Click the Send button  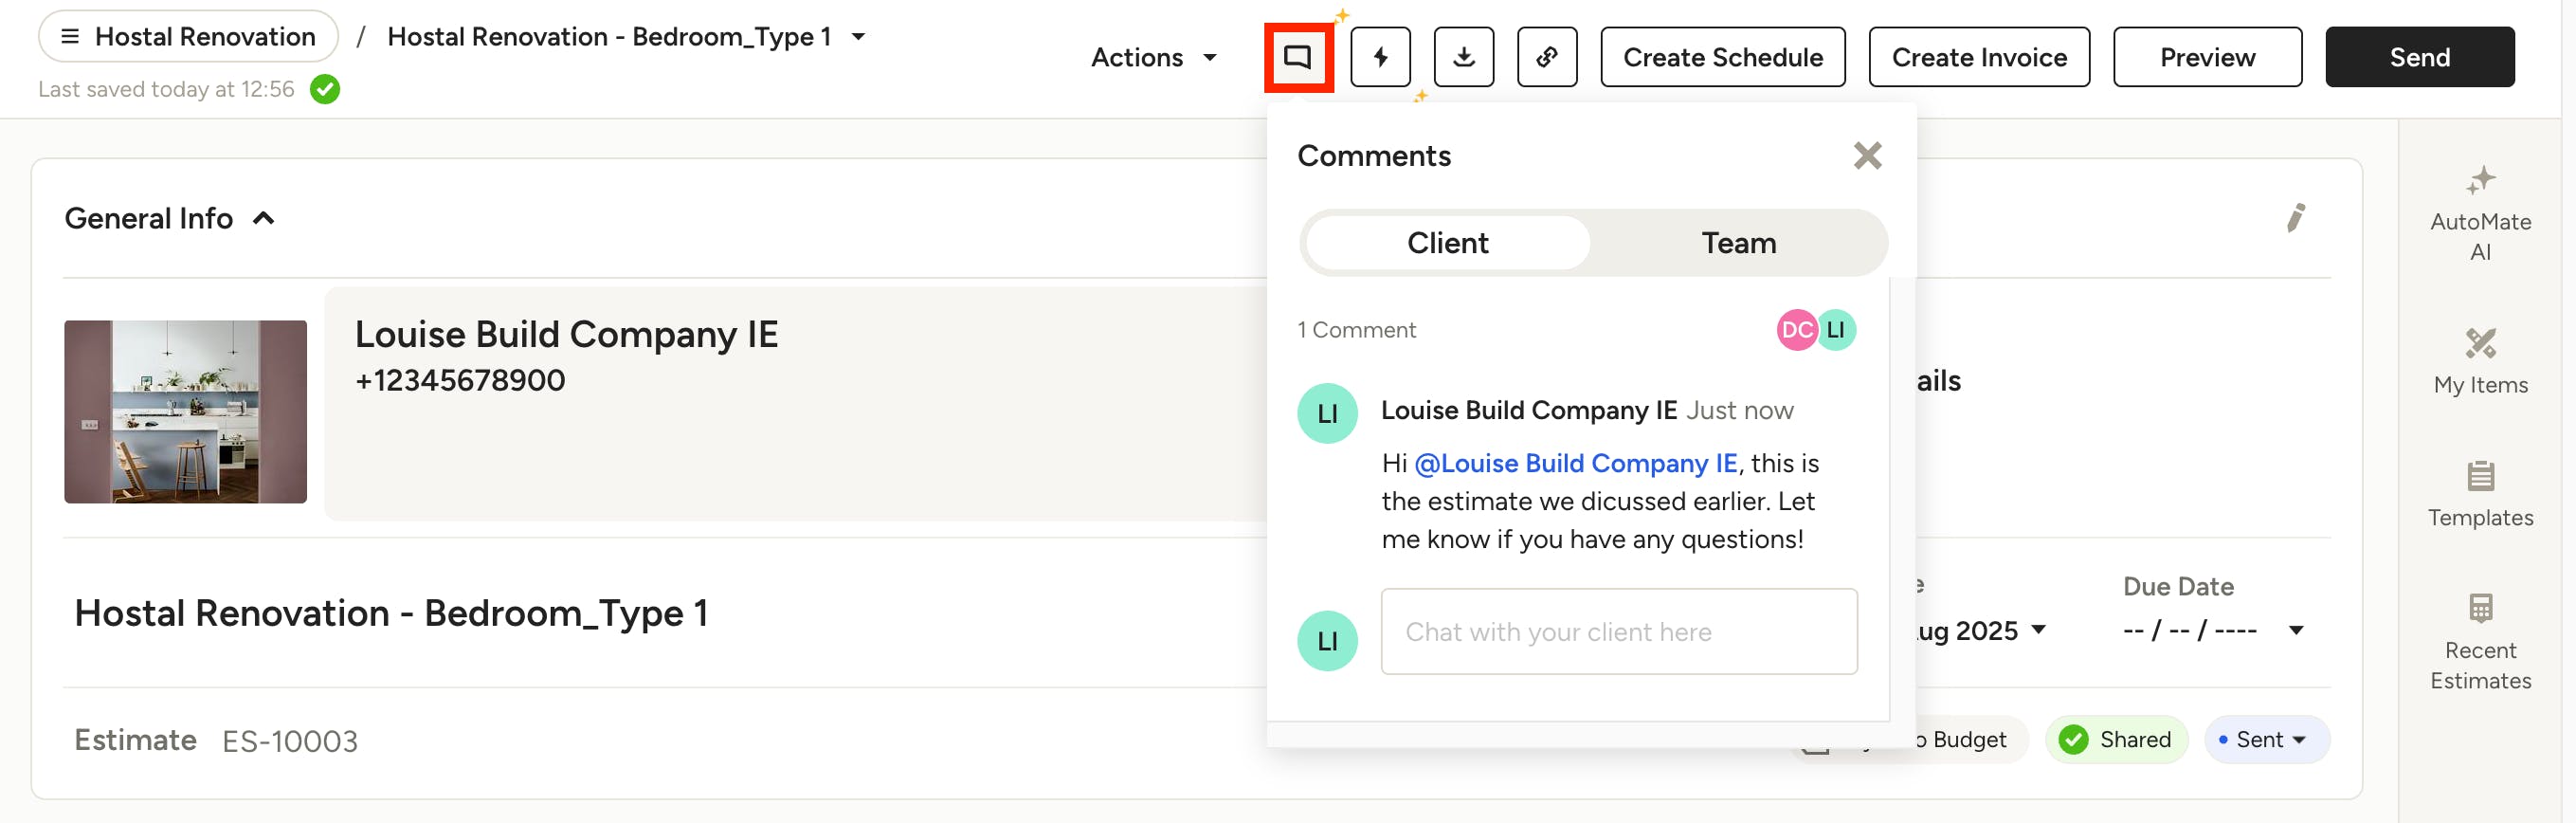[2418, 57]
